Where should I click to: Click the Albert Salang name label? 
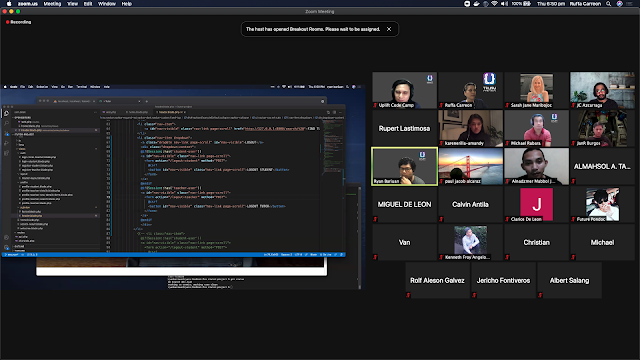tap(569, 280)
